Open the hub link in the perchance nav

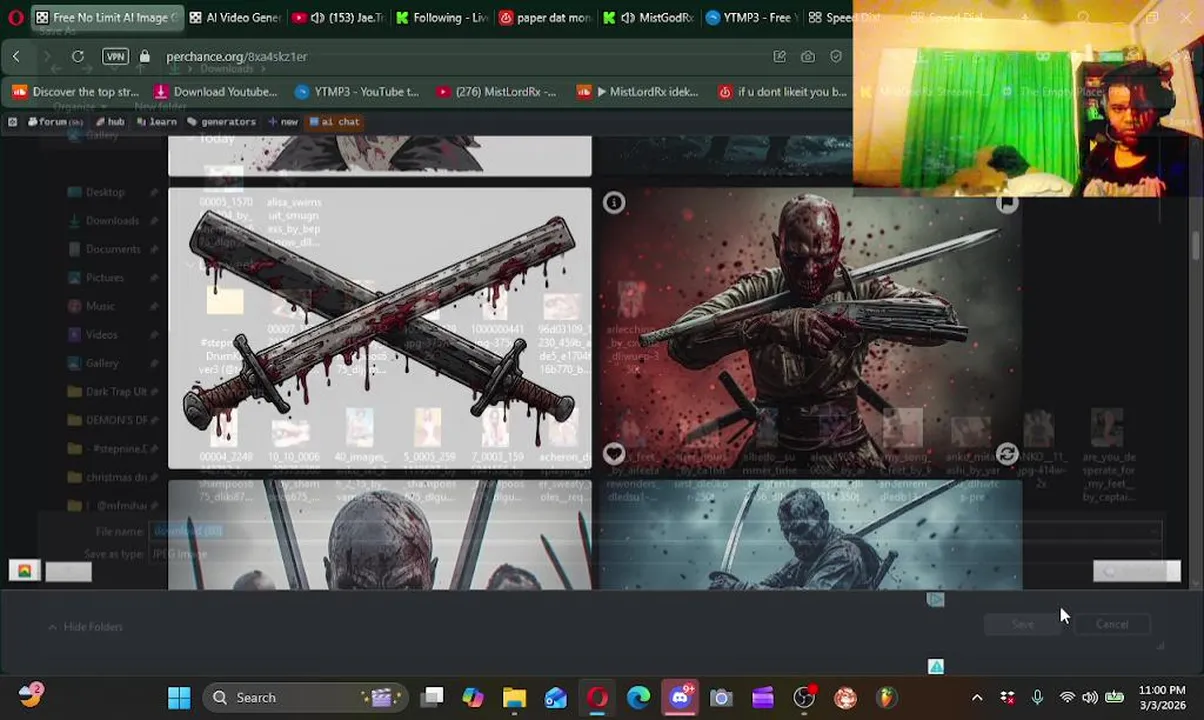[x=109, y=122]
